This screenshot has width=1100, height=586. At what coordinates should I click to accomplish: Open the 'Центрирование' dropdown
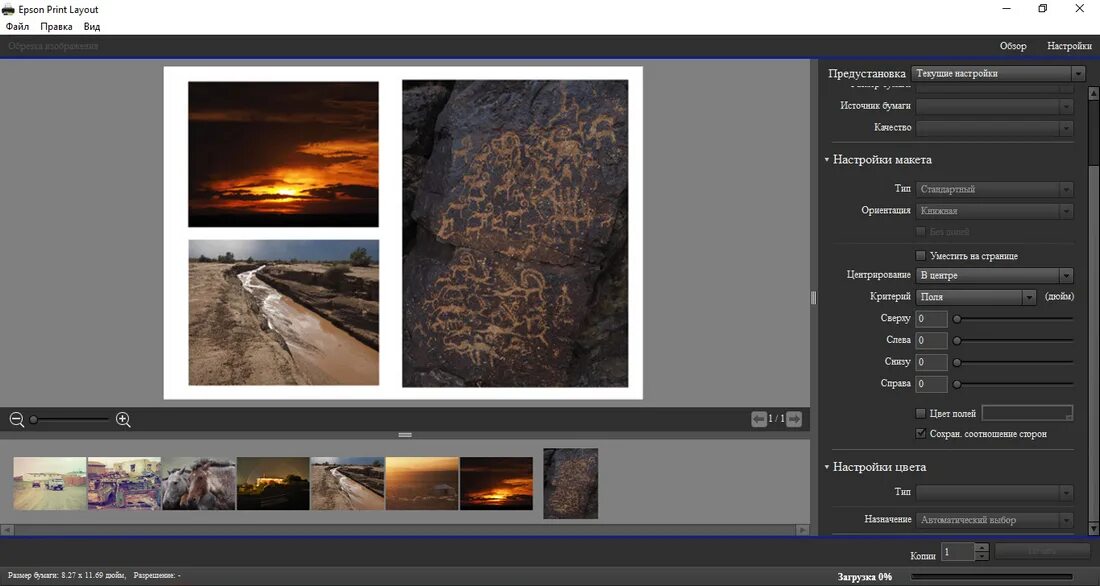point(995,275)
